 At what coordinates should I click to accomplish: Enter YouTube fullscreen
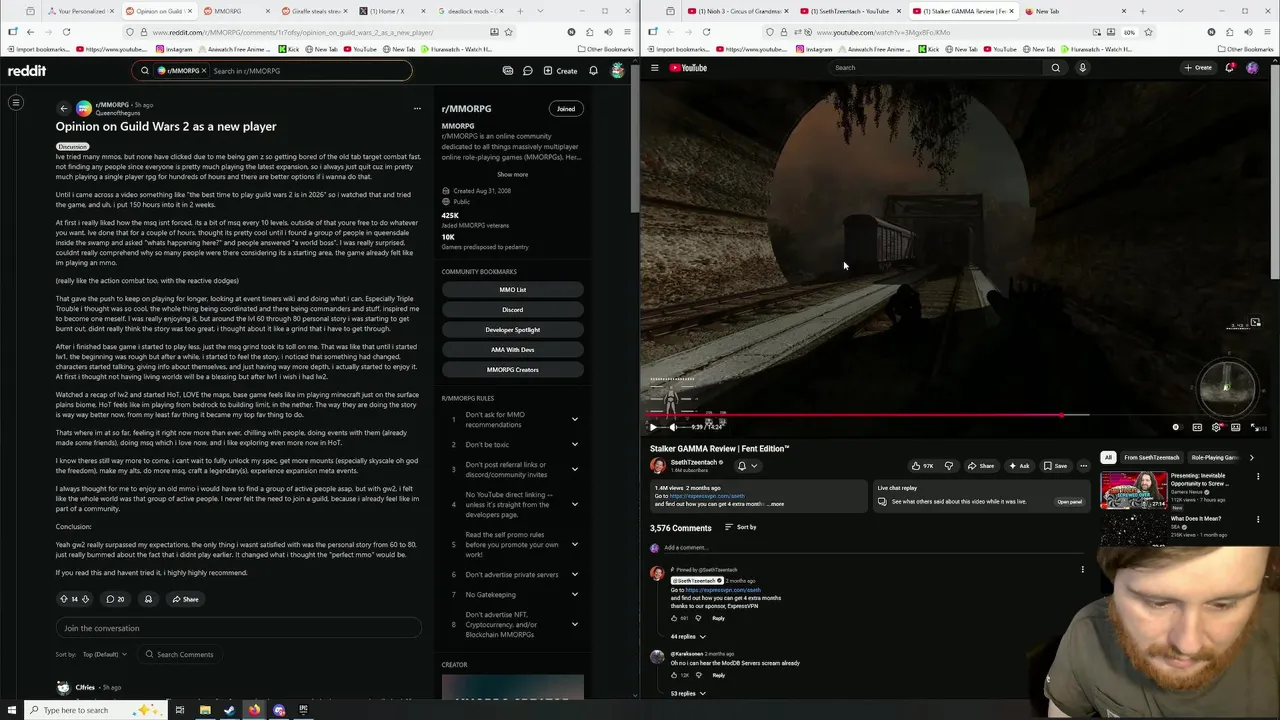pyautogui.click(x=1255, y=427)
